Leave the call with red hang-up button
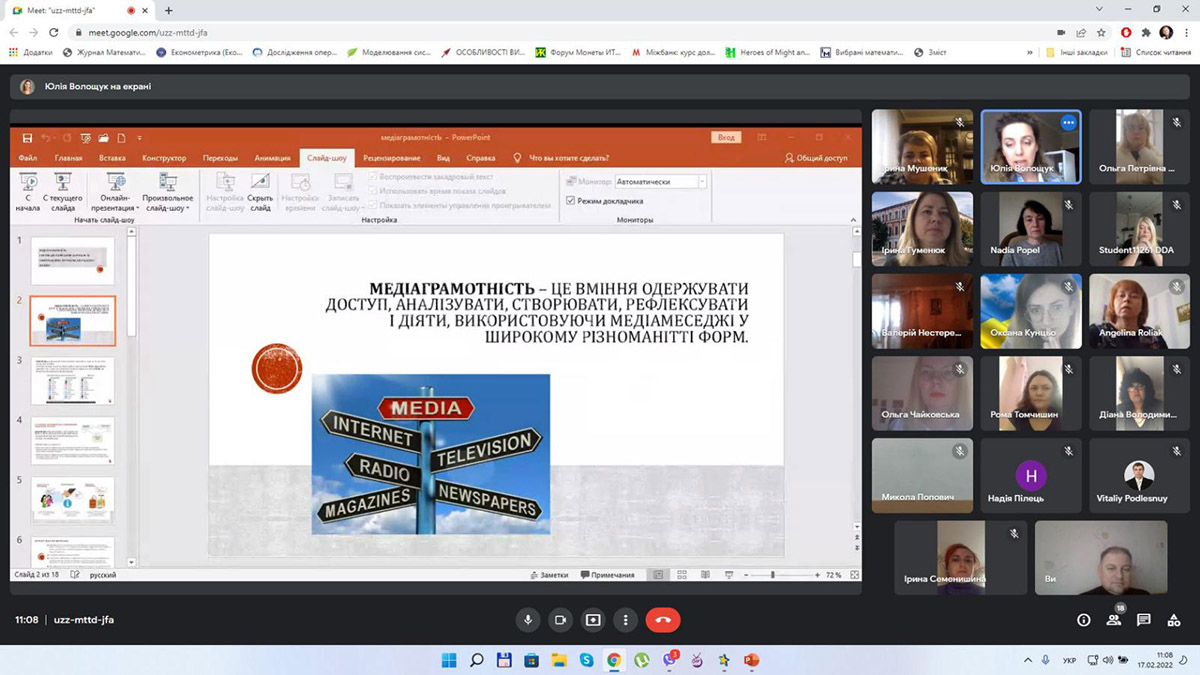The image size is (1200, 675). [662, 620]
